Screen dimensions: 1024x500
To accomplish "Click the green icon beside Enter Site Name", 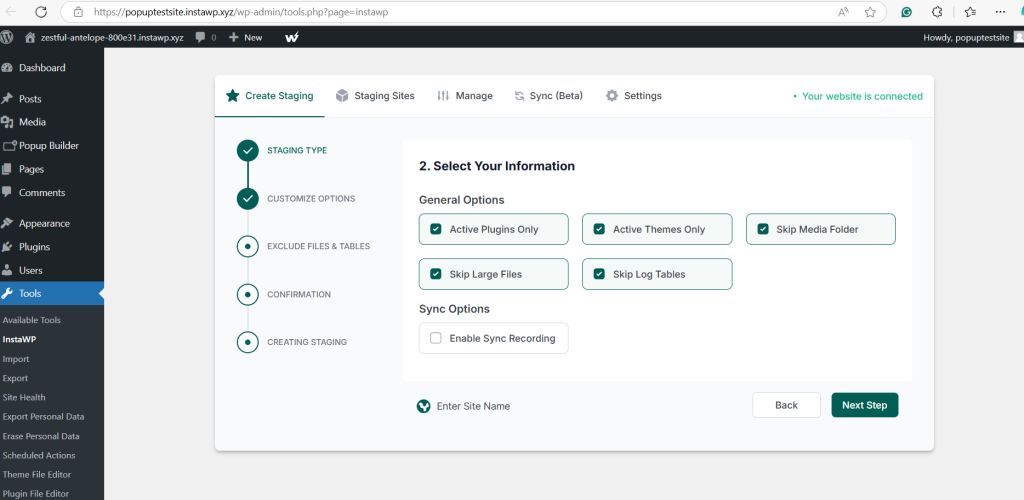I will tap(423, 406).
